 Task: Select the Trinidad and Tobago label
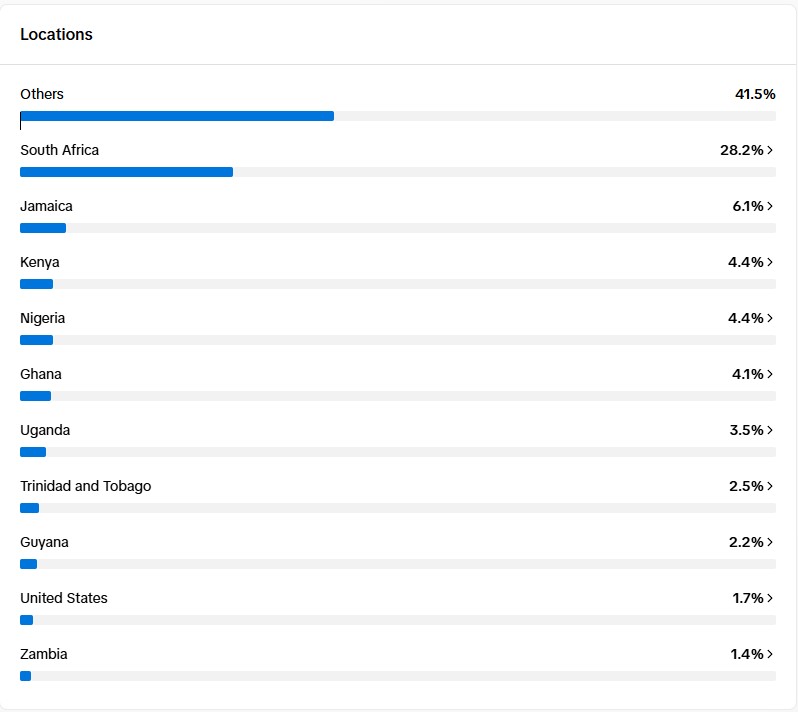(x=85, y=486)
